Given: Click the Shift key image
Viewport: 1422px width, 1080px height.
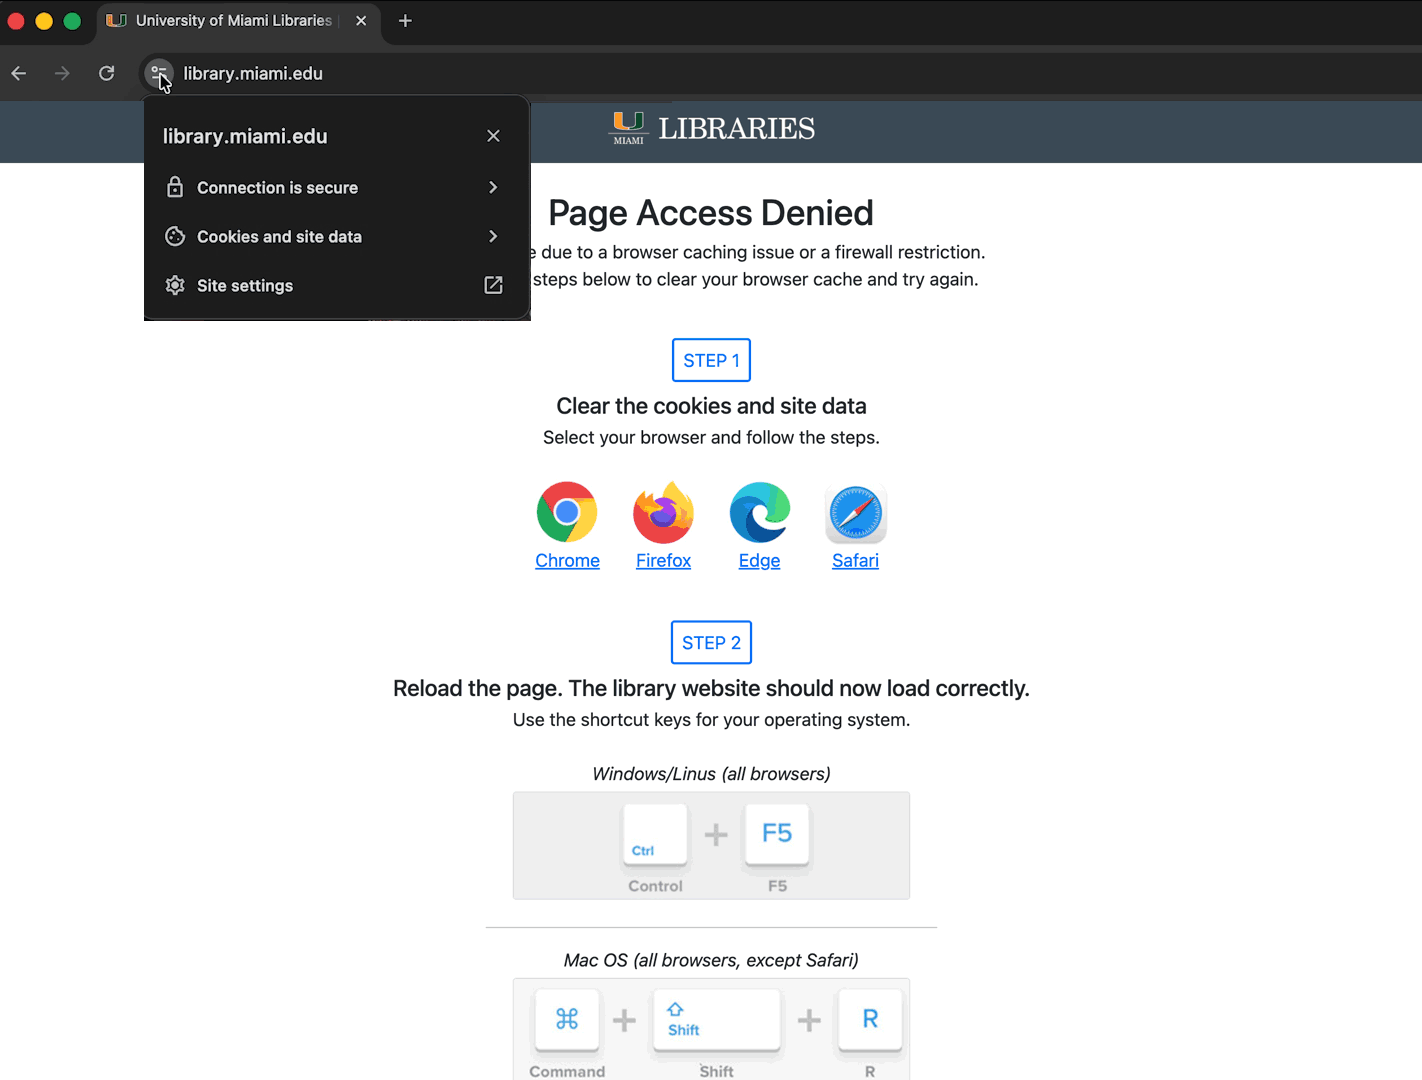Looking at the screenshot, I should (x=716, y=1020).
